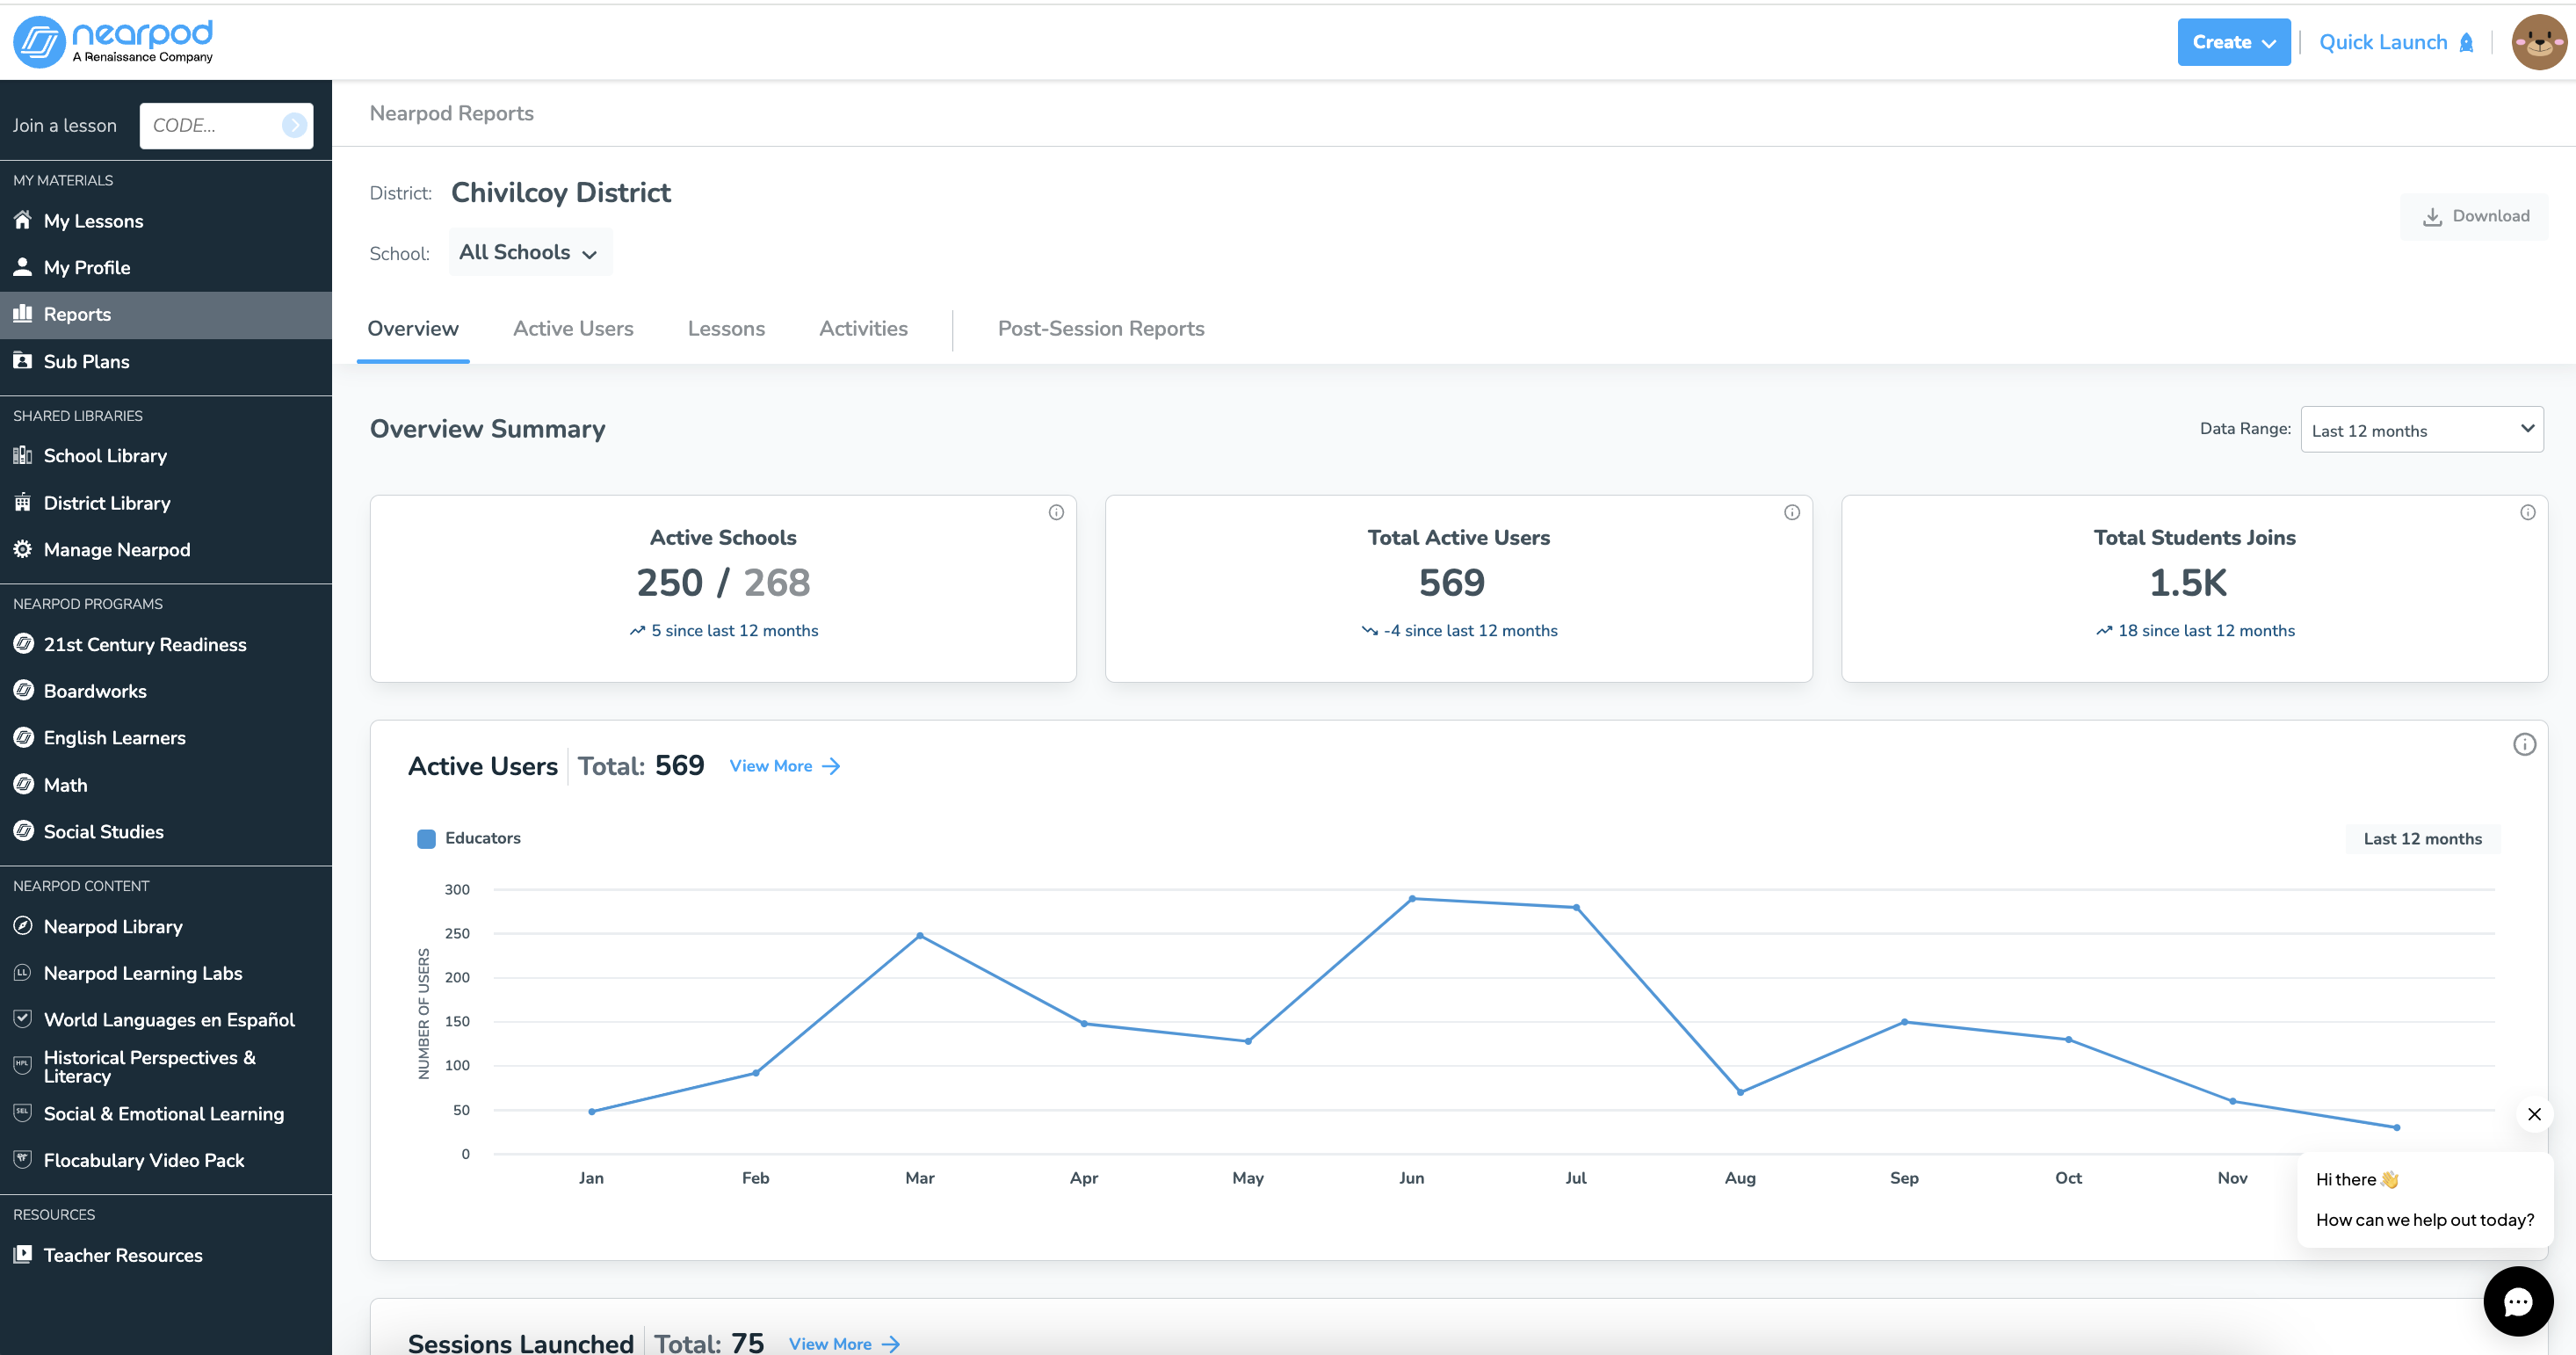Viewport: 2576px width, 1355px height.
Task: Click the Quick Launch rocket icon
Action: click(x=2466, y=42)
